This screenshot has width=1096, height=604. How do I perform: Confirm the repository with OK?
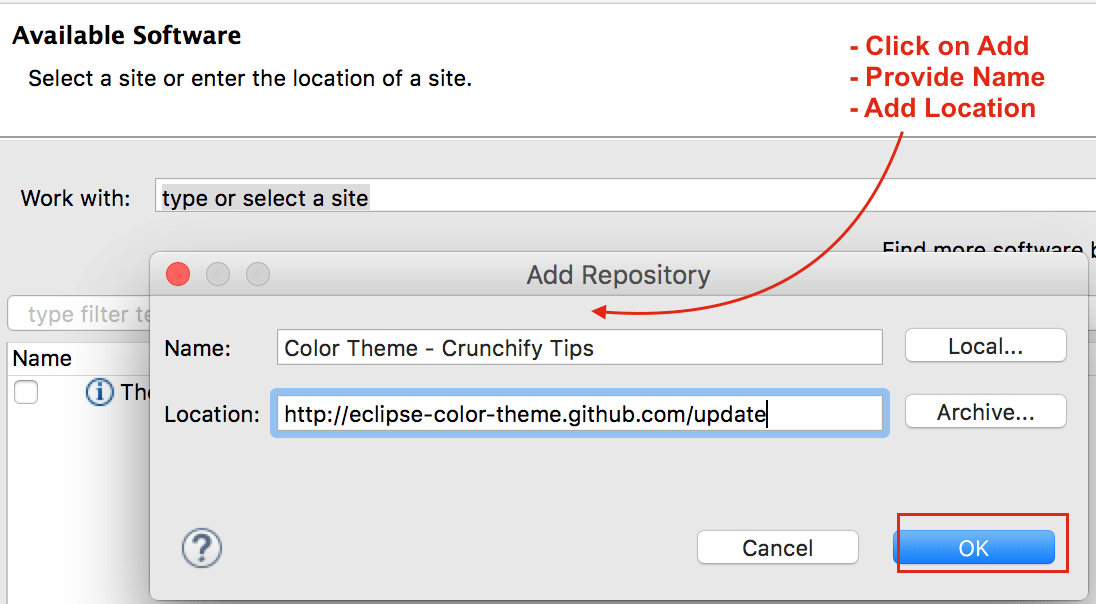[x=975, y=547]
